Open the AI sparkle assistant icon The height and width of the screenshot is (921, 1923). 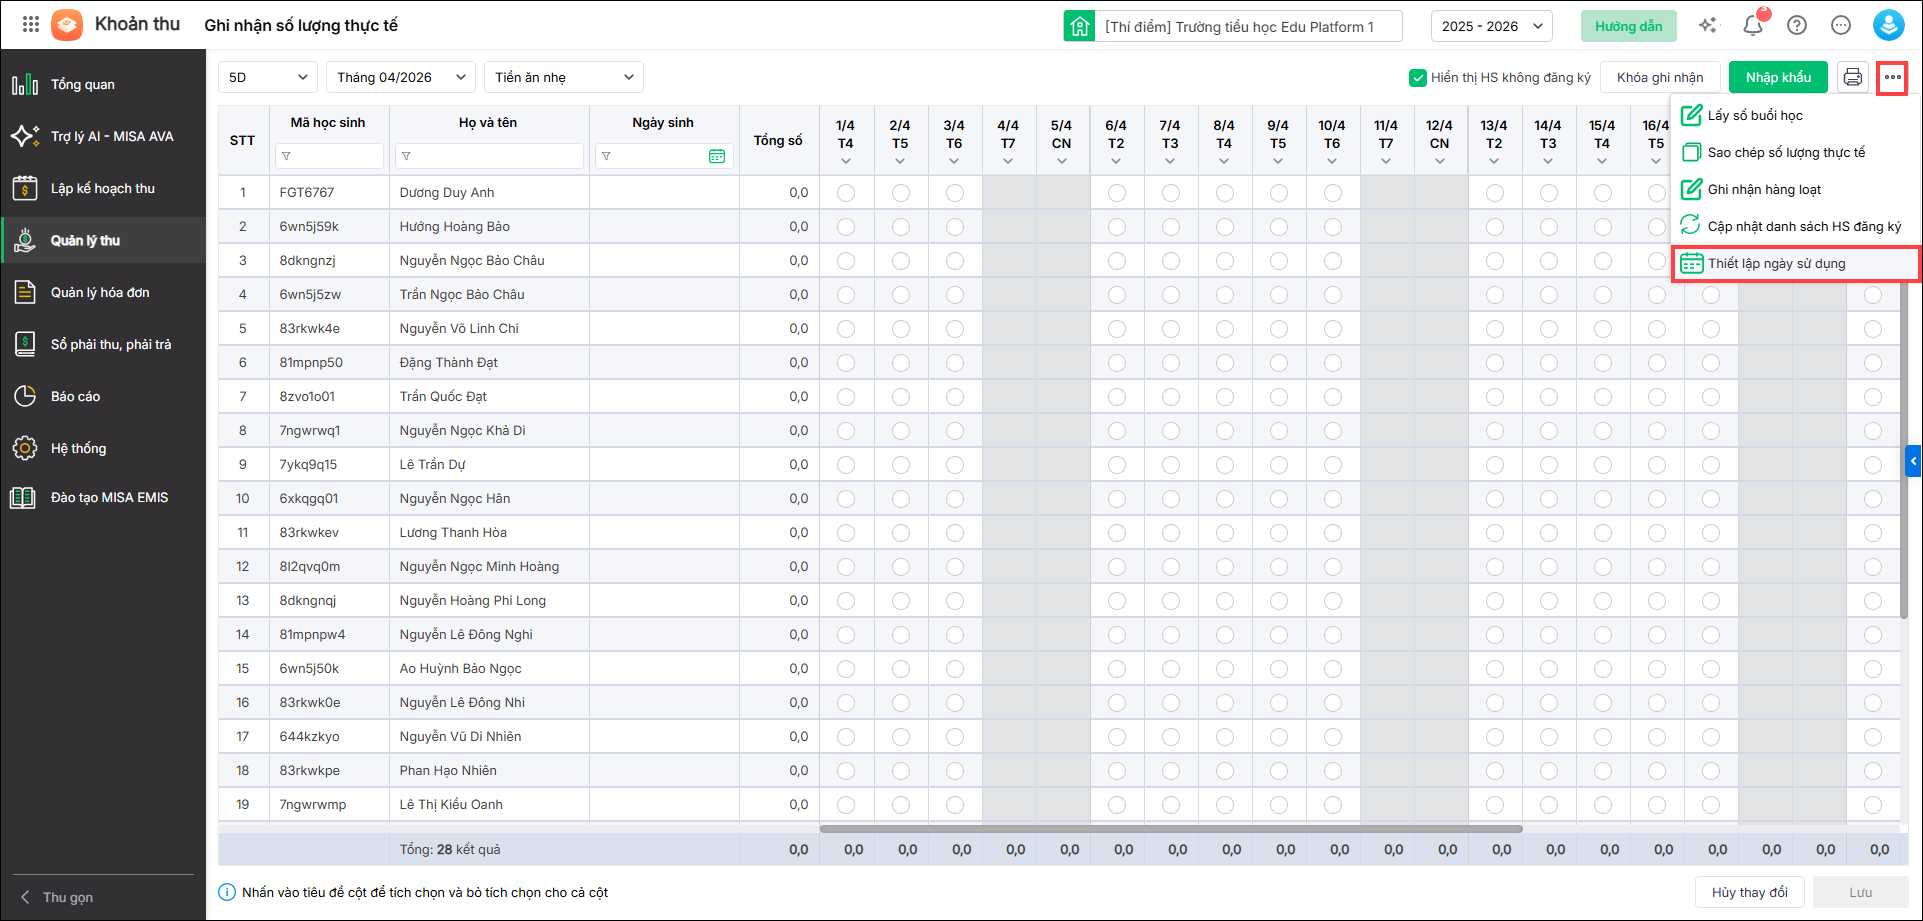[1708, 26]
